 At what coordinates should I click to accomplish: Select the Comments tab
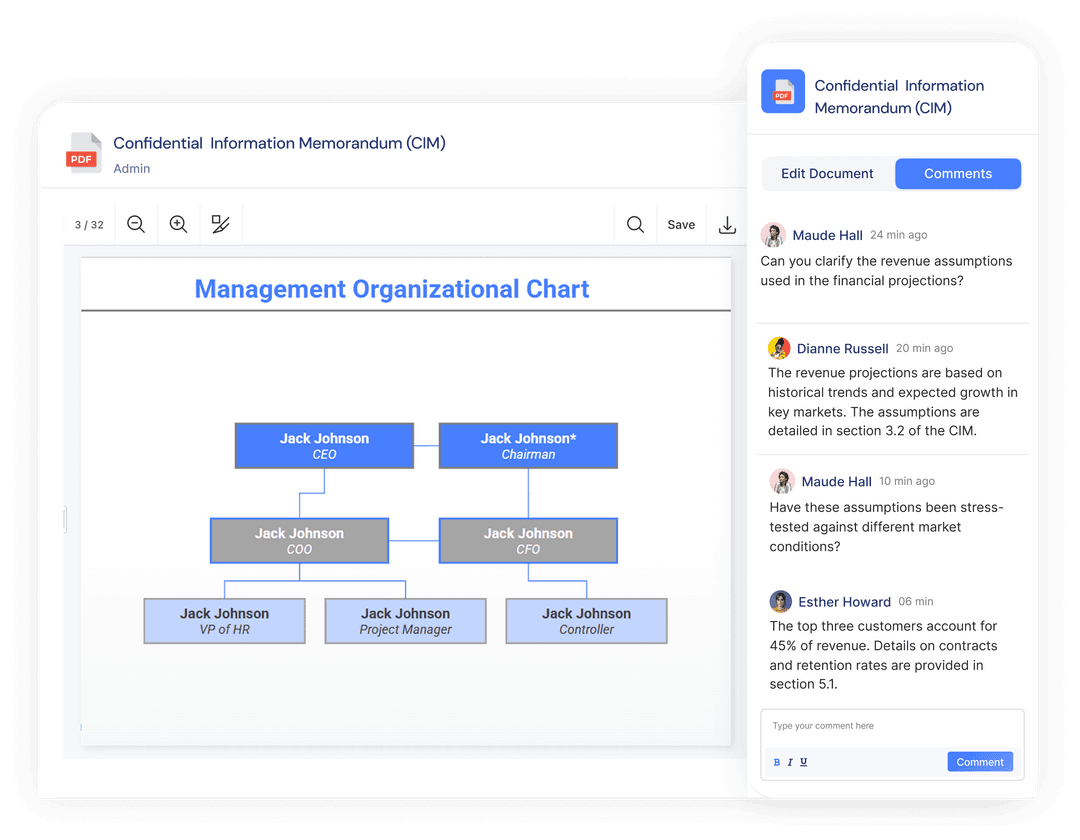[958, 174]
